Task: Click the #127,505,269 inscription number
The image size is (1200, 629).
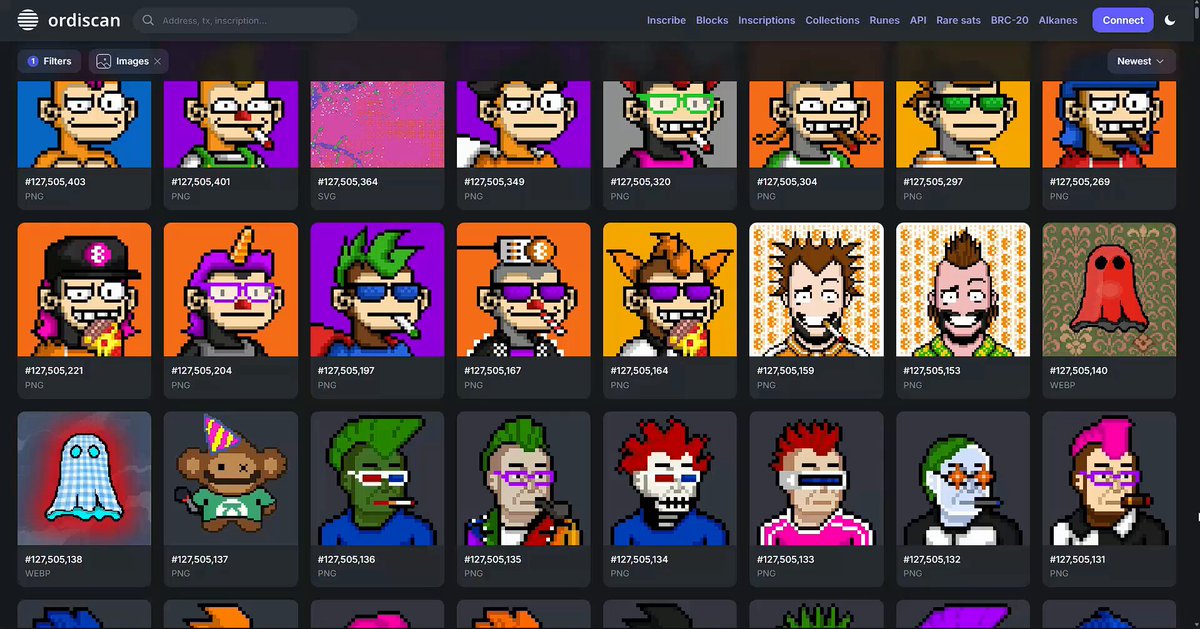Action: coord(1079,182)
